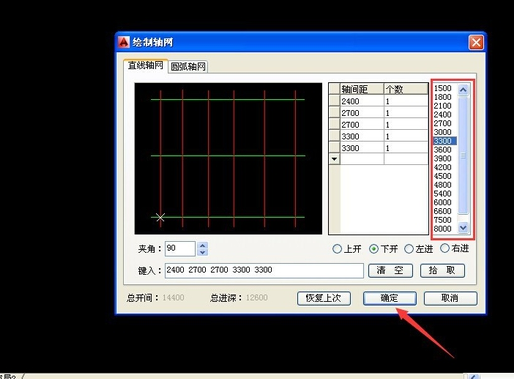Viewport: 514px width, 379px height.
Task: Select 4500 in the spacing list
Action: point(442,176)
